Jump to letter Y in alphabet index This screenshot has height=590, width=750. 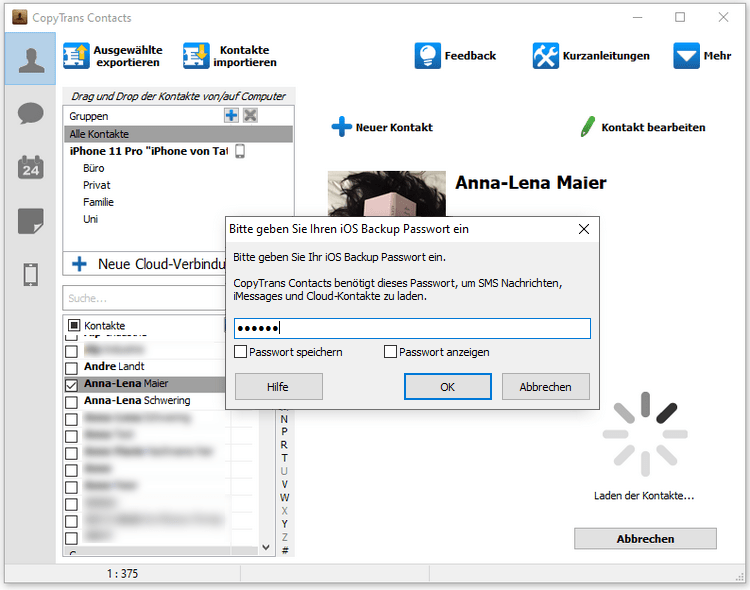284,524
